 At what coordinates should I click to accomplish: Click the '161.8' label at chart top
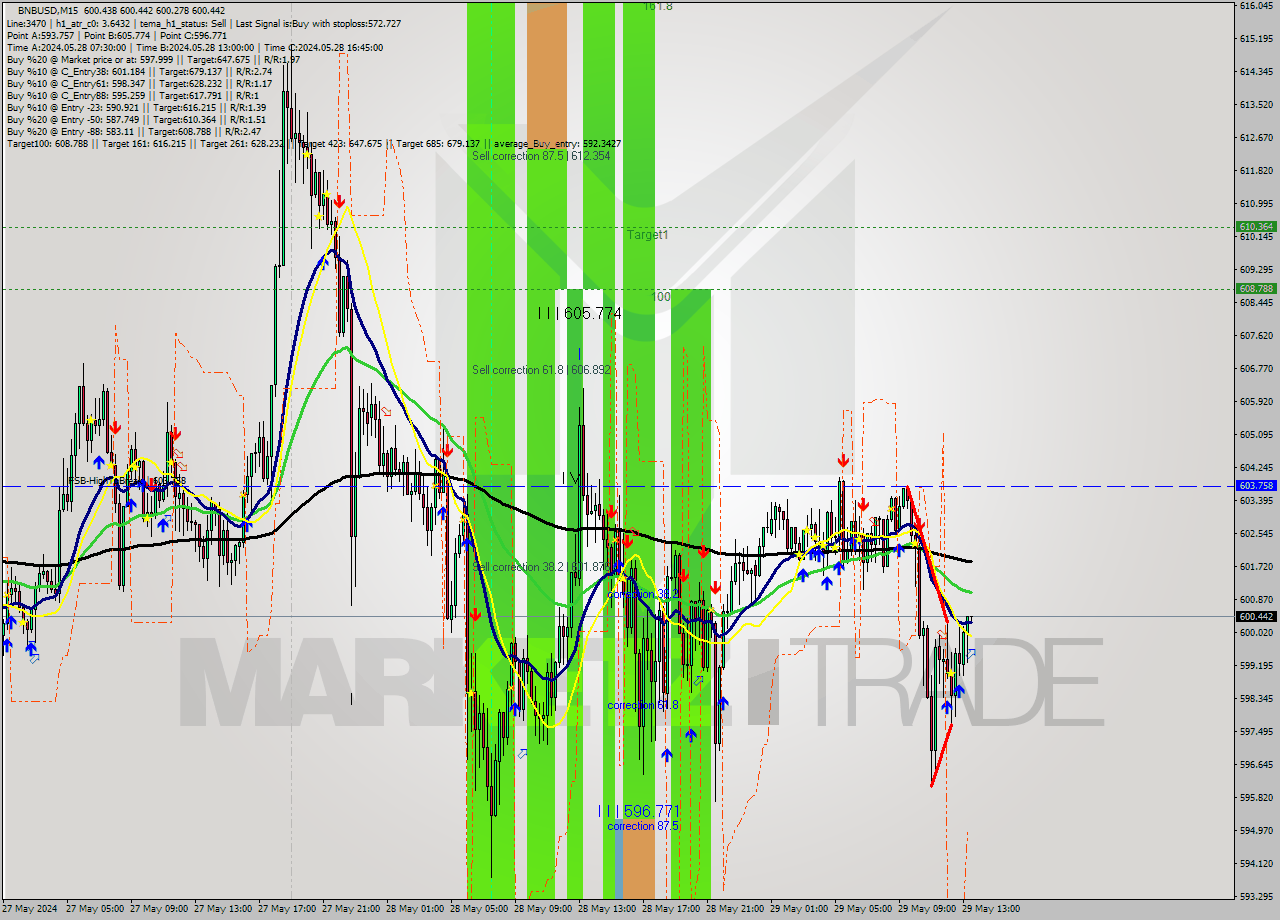(657, 6)
